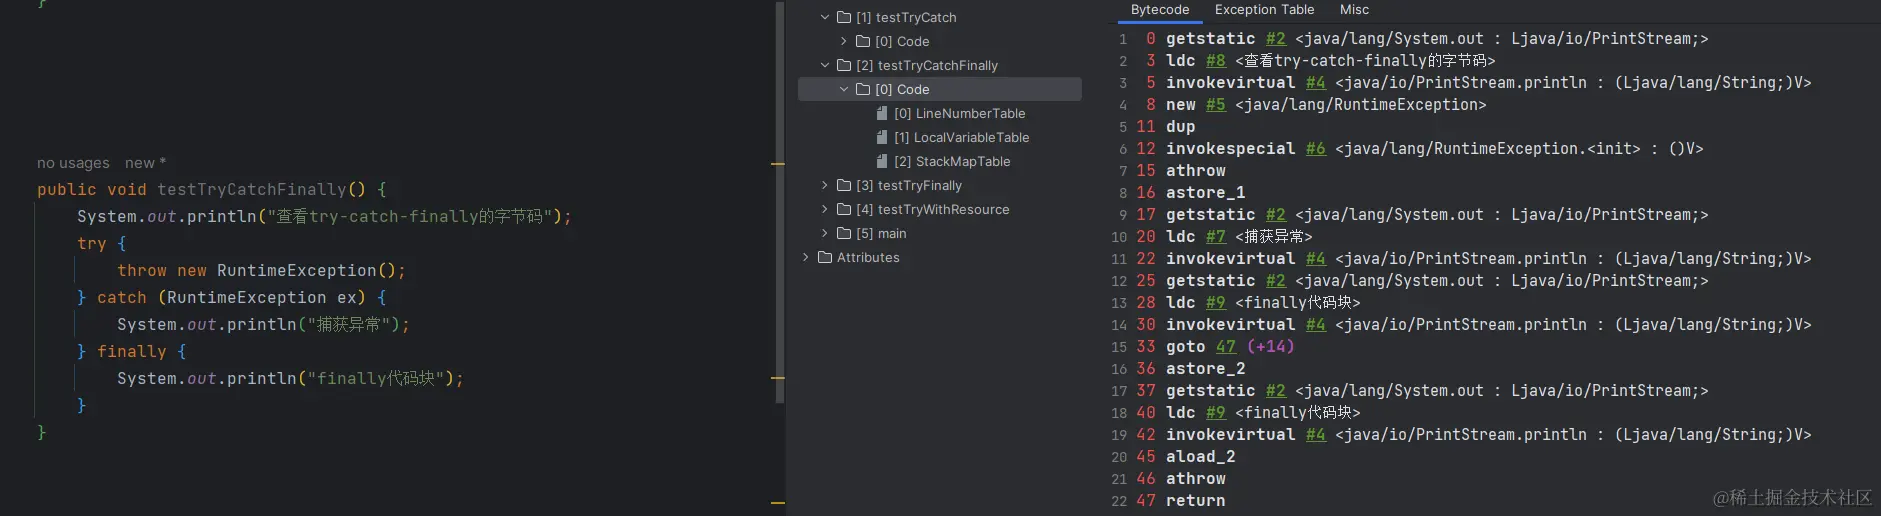Follow constant pool link #8 on ldc line
The image size is (1881, 516).
click(1215, 60)
